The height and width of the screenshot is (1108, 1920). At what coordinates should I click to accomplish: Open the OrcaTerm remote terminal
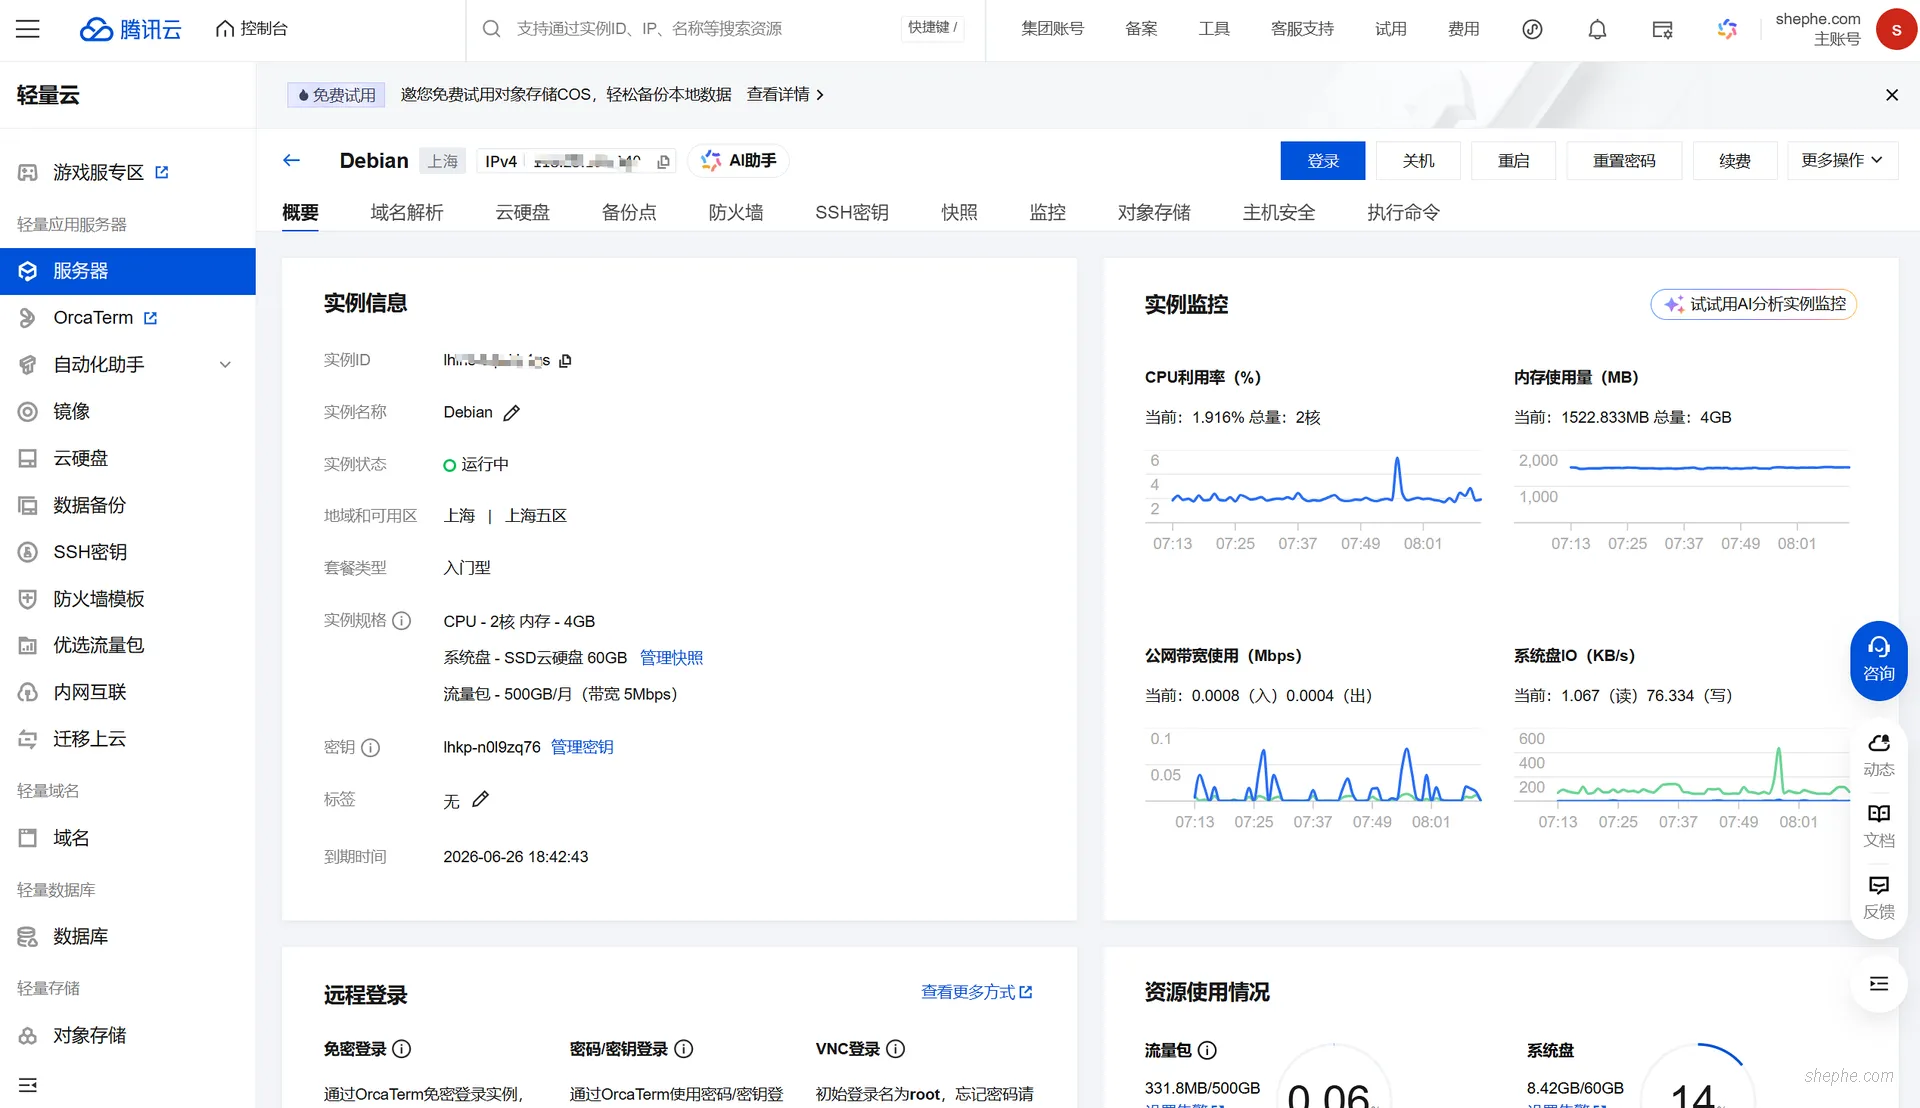(x=92, y=317)
